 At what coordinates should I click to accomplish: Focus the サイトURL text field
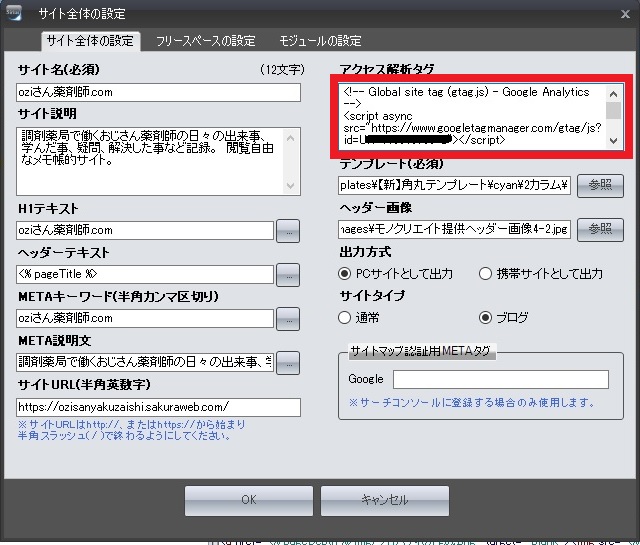coord(158,407)
